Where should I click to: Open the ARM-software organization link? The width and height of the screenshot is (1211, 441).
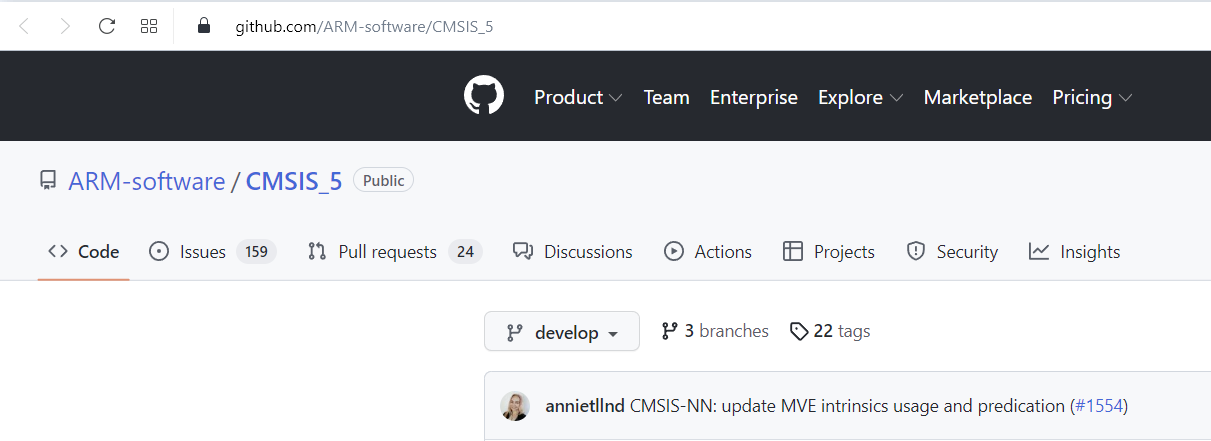click(x=146, y=181)
